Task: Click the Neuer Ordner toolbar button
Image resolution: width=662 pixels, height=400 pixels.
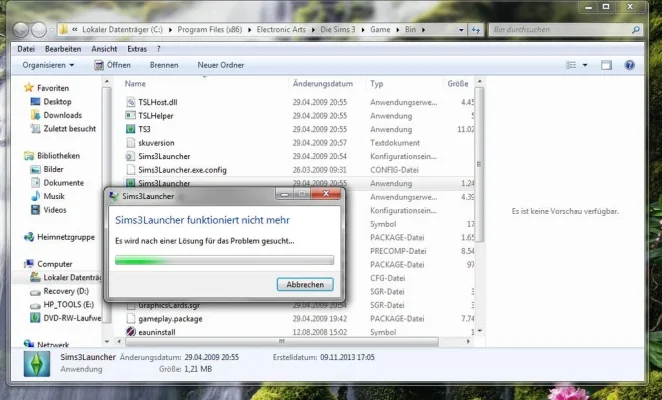Action: [220, 65]
